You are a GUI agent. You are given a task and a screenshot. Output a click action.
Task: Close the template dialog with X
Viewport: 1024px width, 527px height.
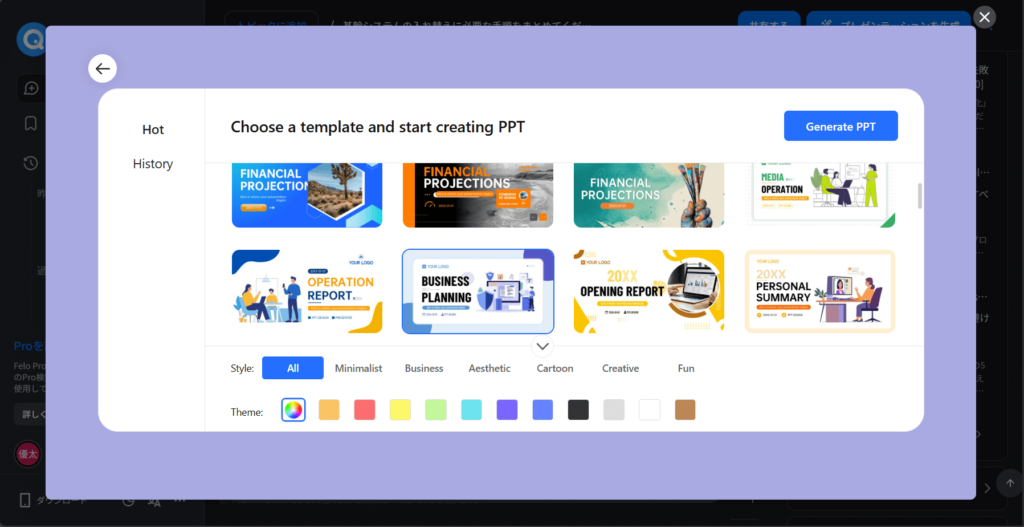coord(985,17)
